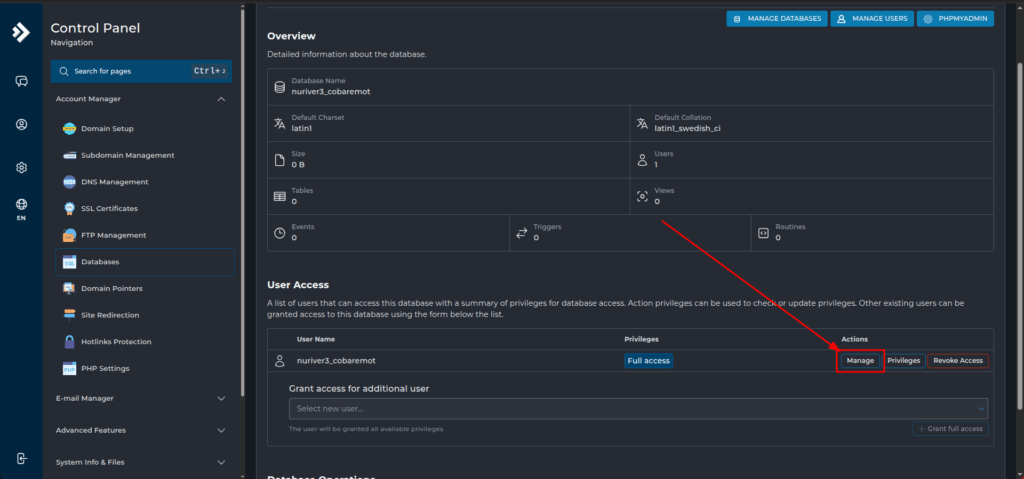The width and height of the screenshot is (1024, 479).
Task: Open the user account icon in left rail
Action: (x=21, y=124)
